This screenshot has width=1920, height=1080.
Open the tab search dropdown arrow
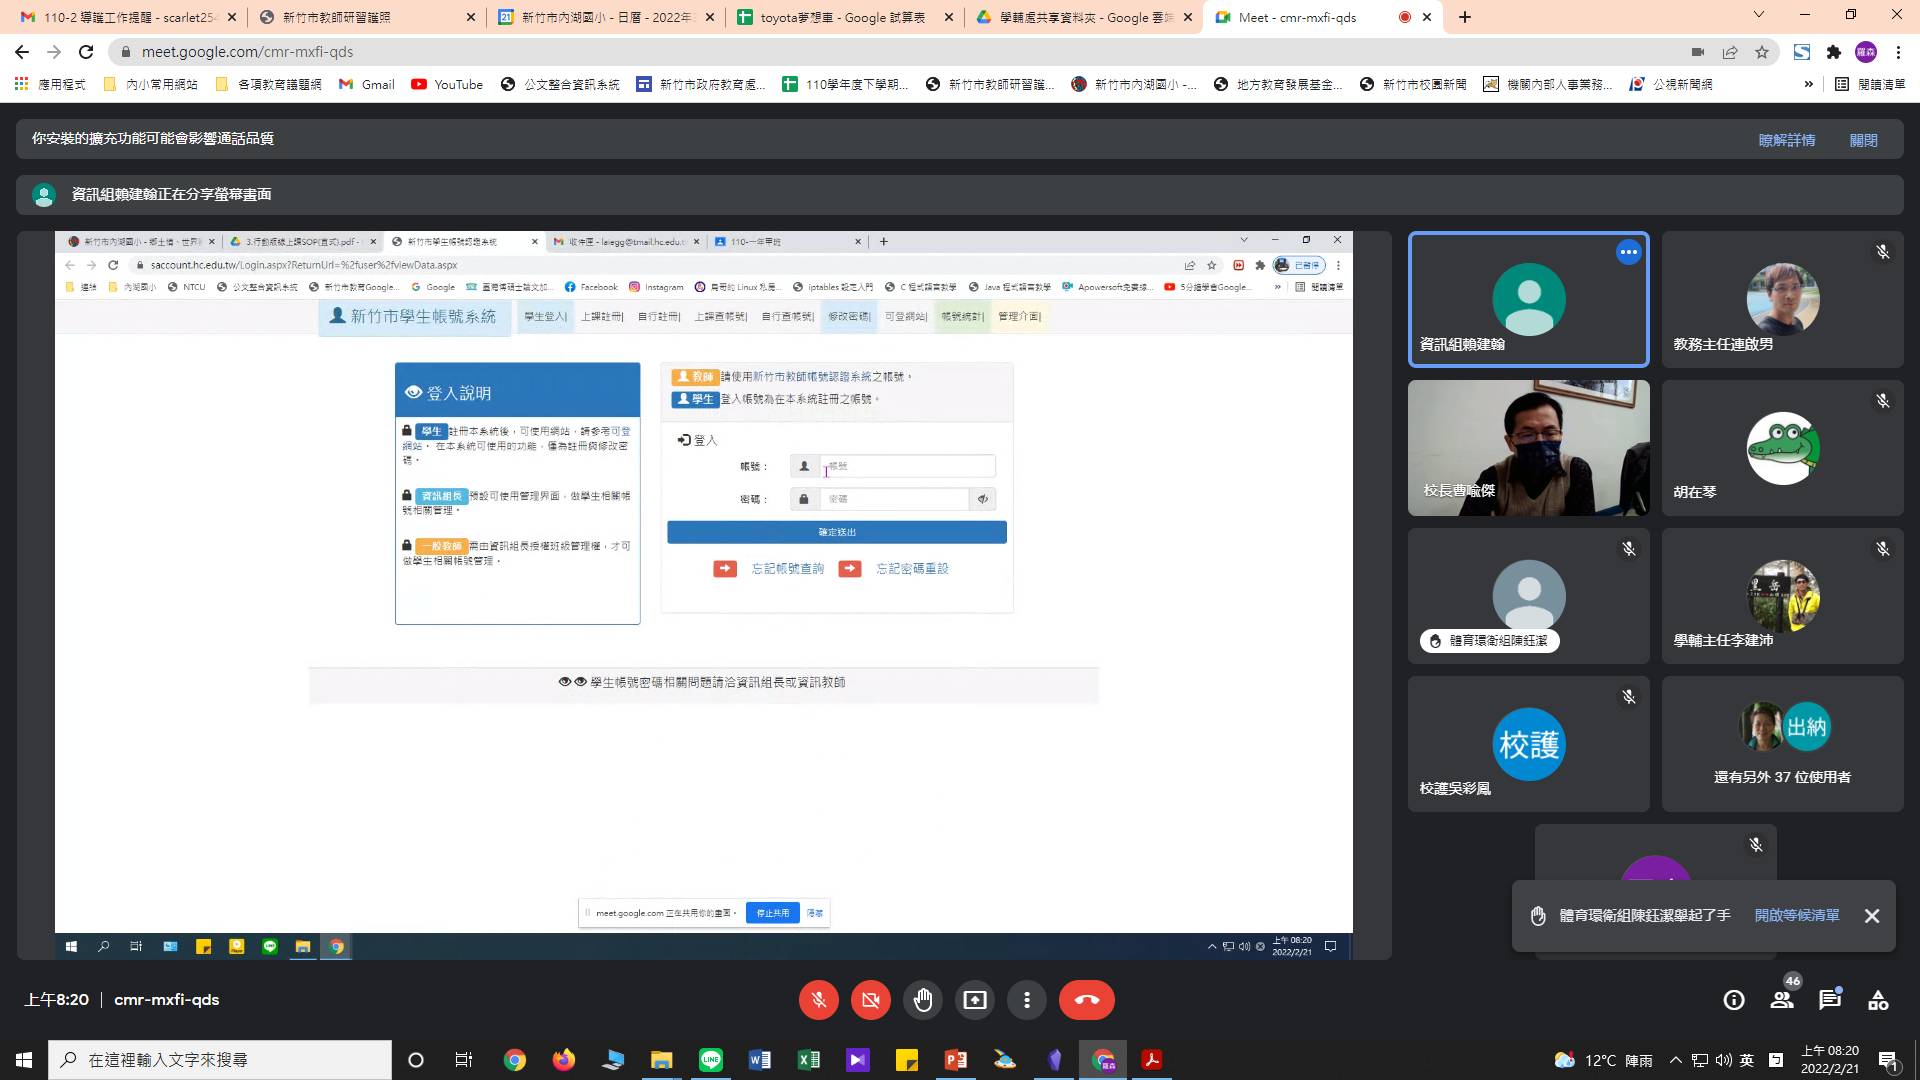[x=1758, y=16]
